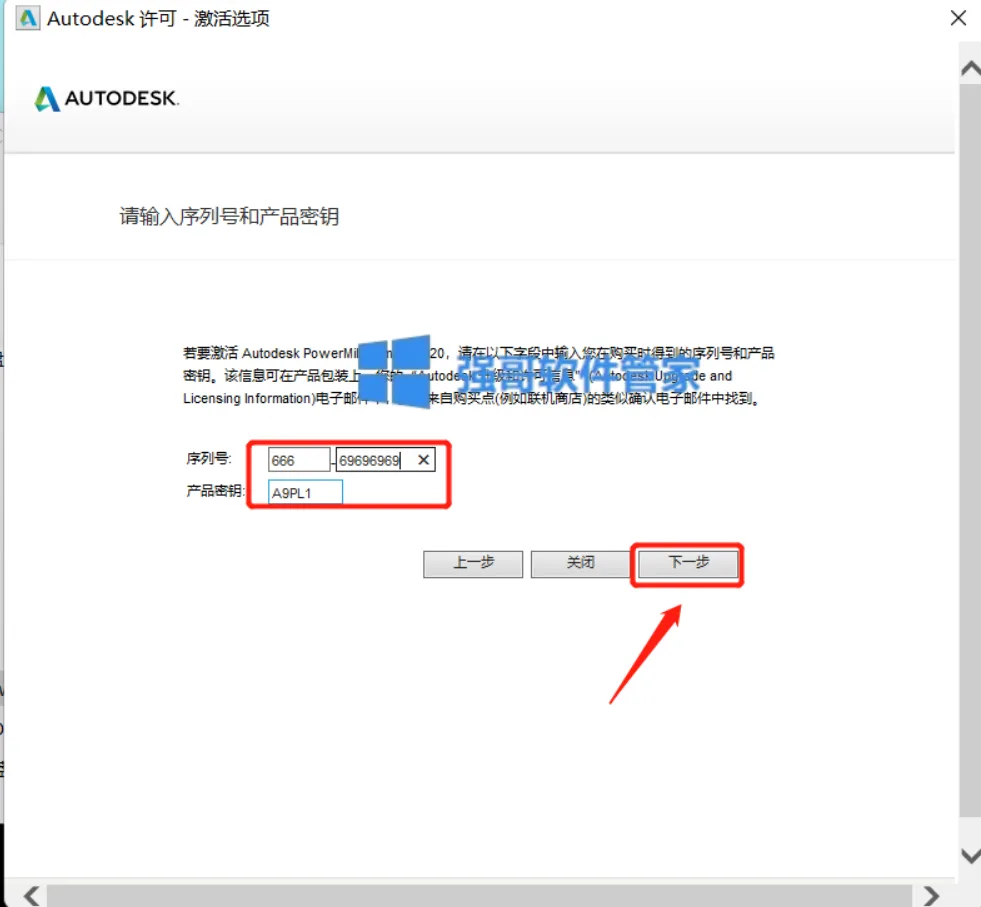The height and width of the screenshot is (907, 981).
Task: Click the Autodesk logo in header
Action: coord(106,98)
